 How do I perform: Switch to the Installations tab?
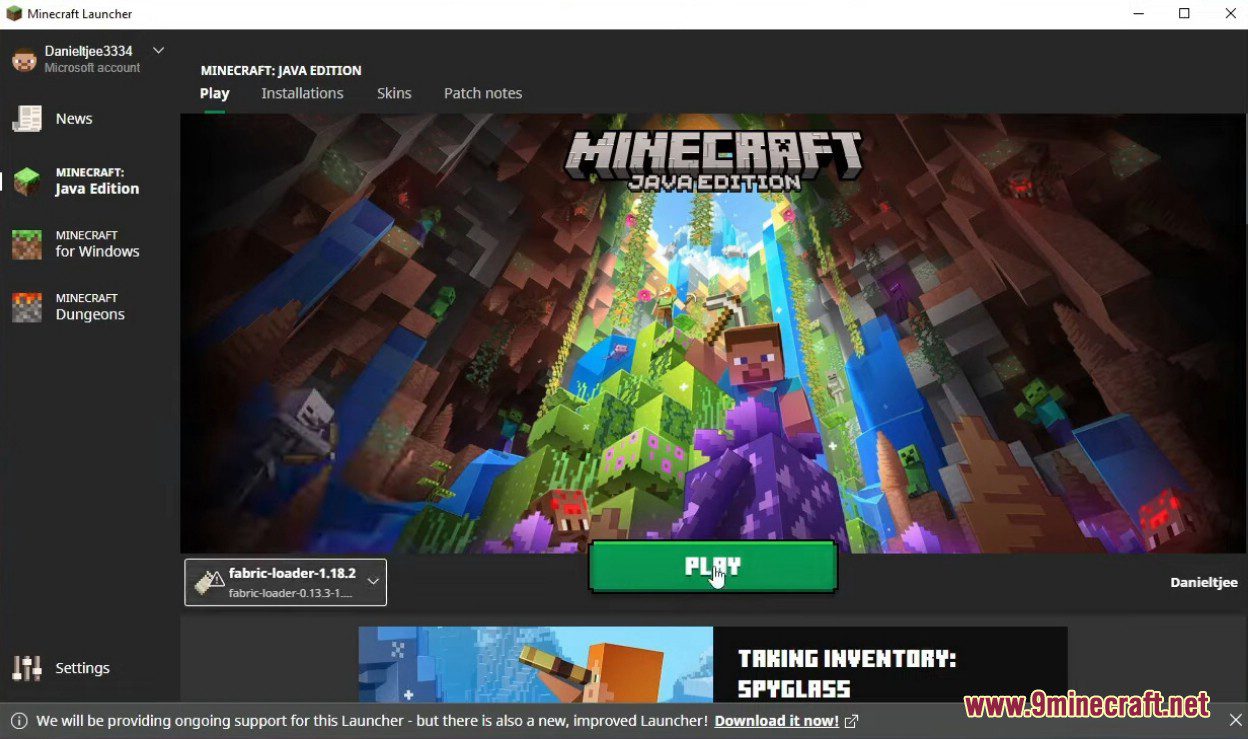pos(302,93)
